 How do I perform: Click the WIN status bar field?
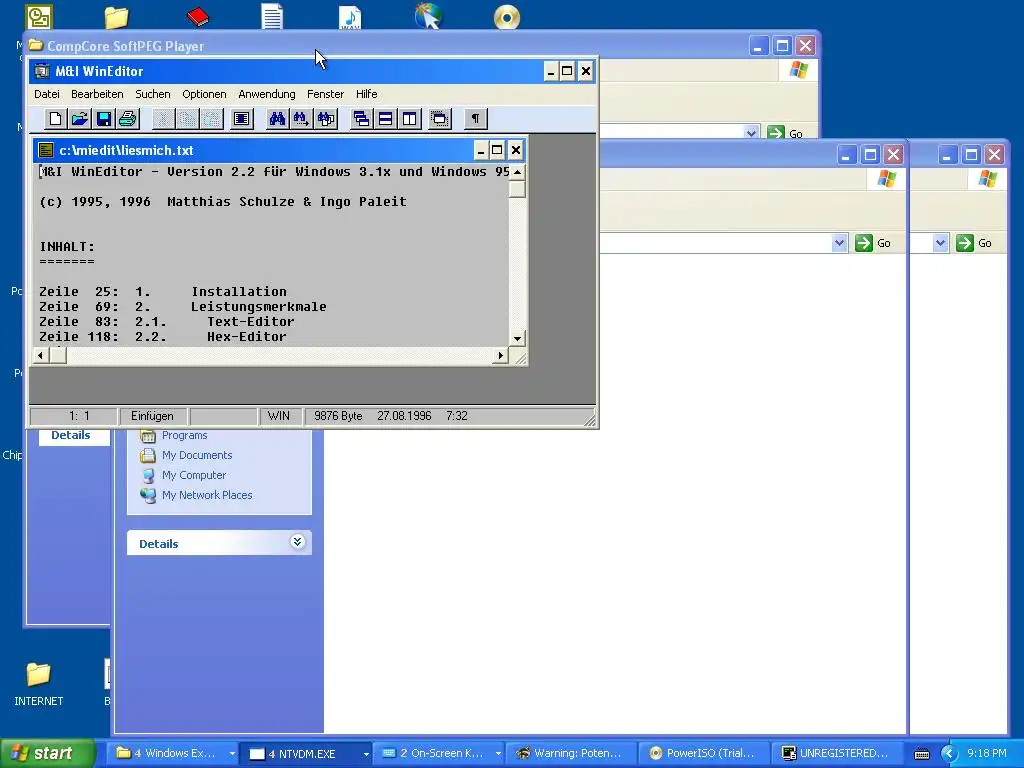[279, 416]
